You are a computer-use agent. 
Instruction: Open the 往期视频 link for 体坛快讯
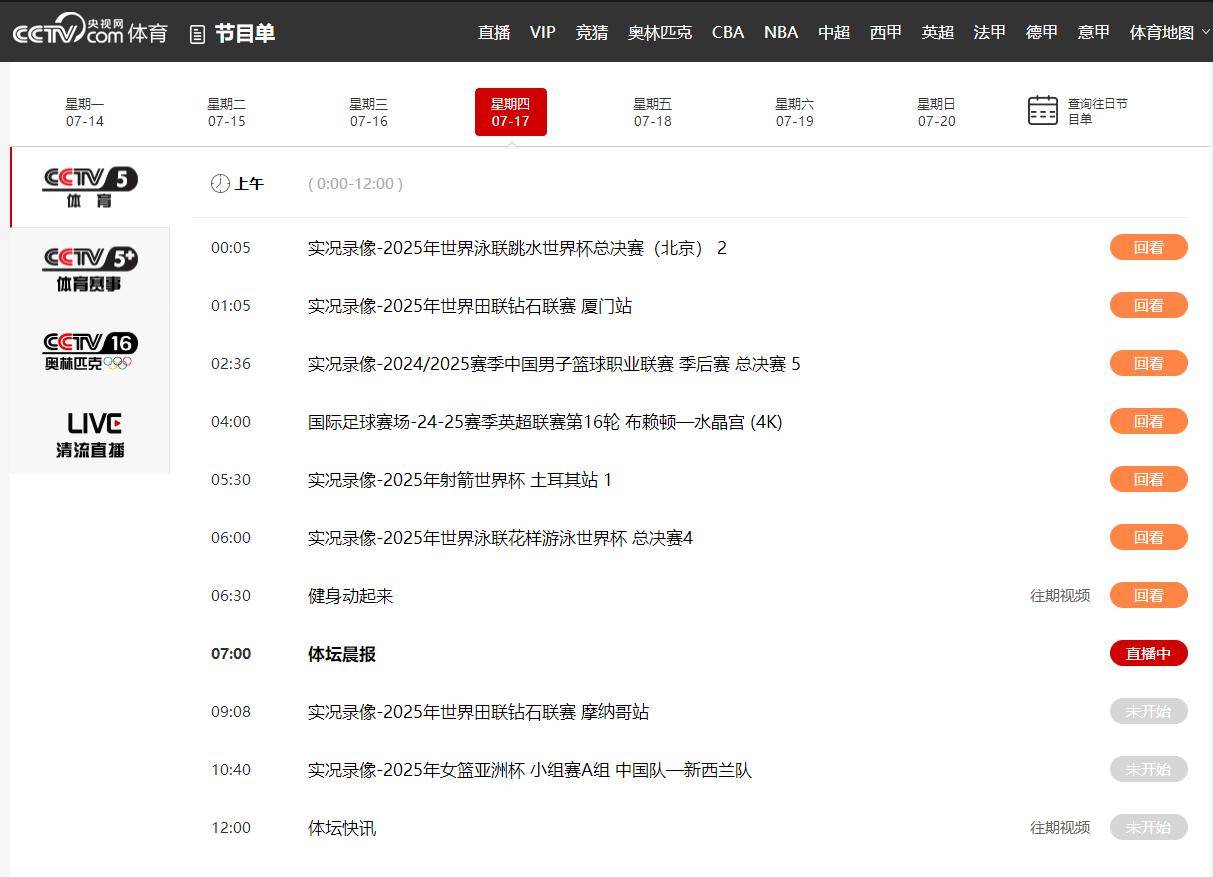[1060, 828]
